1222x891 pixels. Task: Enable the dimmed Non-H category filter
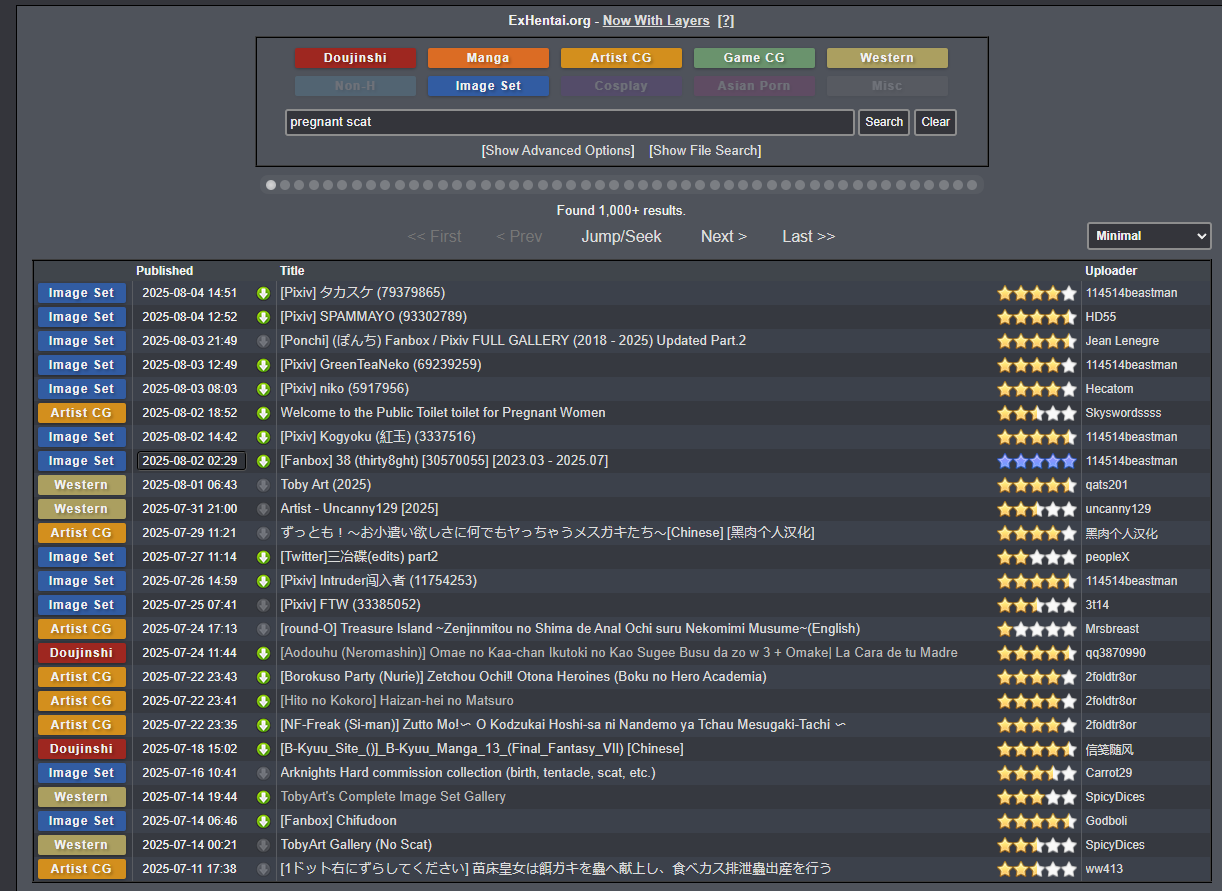[x=355, y=86]
